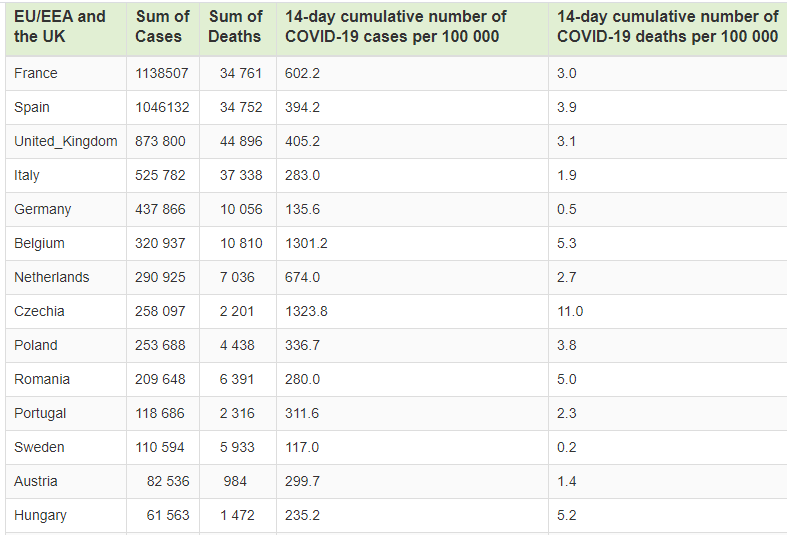This screenshot has width=787, height=535.
Task: Click Czechia's 14-day death rate 11.0
Action: (x=570, y=312)
